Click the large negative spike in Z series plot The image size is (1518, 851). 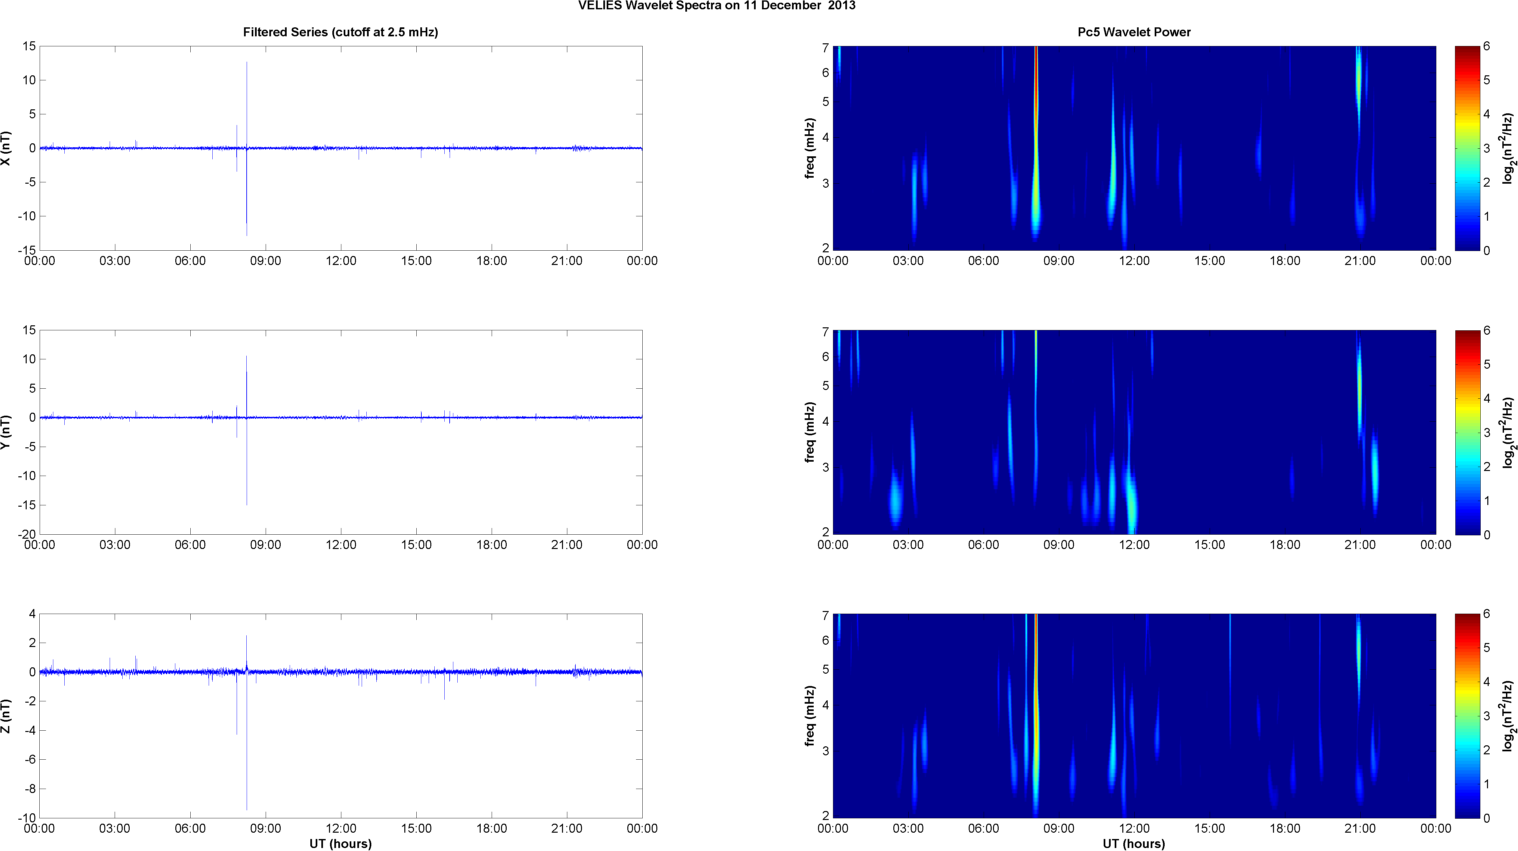(x=247, y=741)
